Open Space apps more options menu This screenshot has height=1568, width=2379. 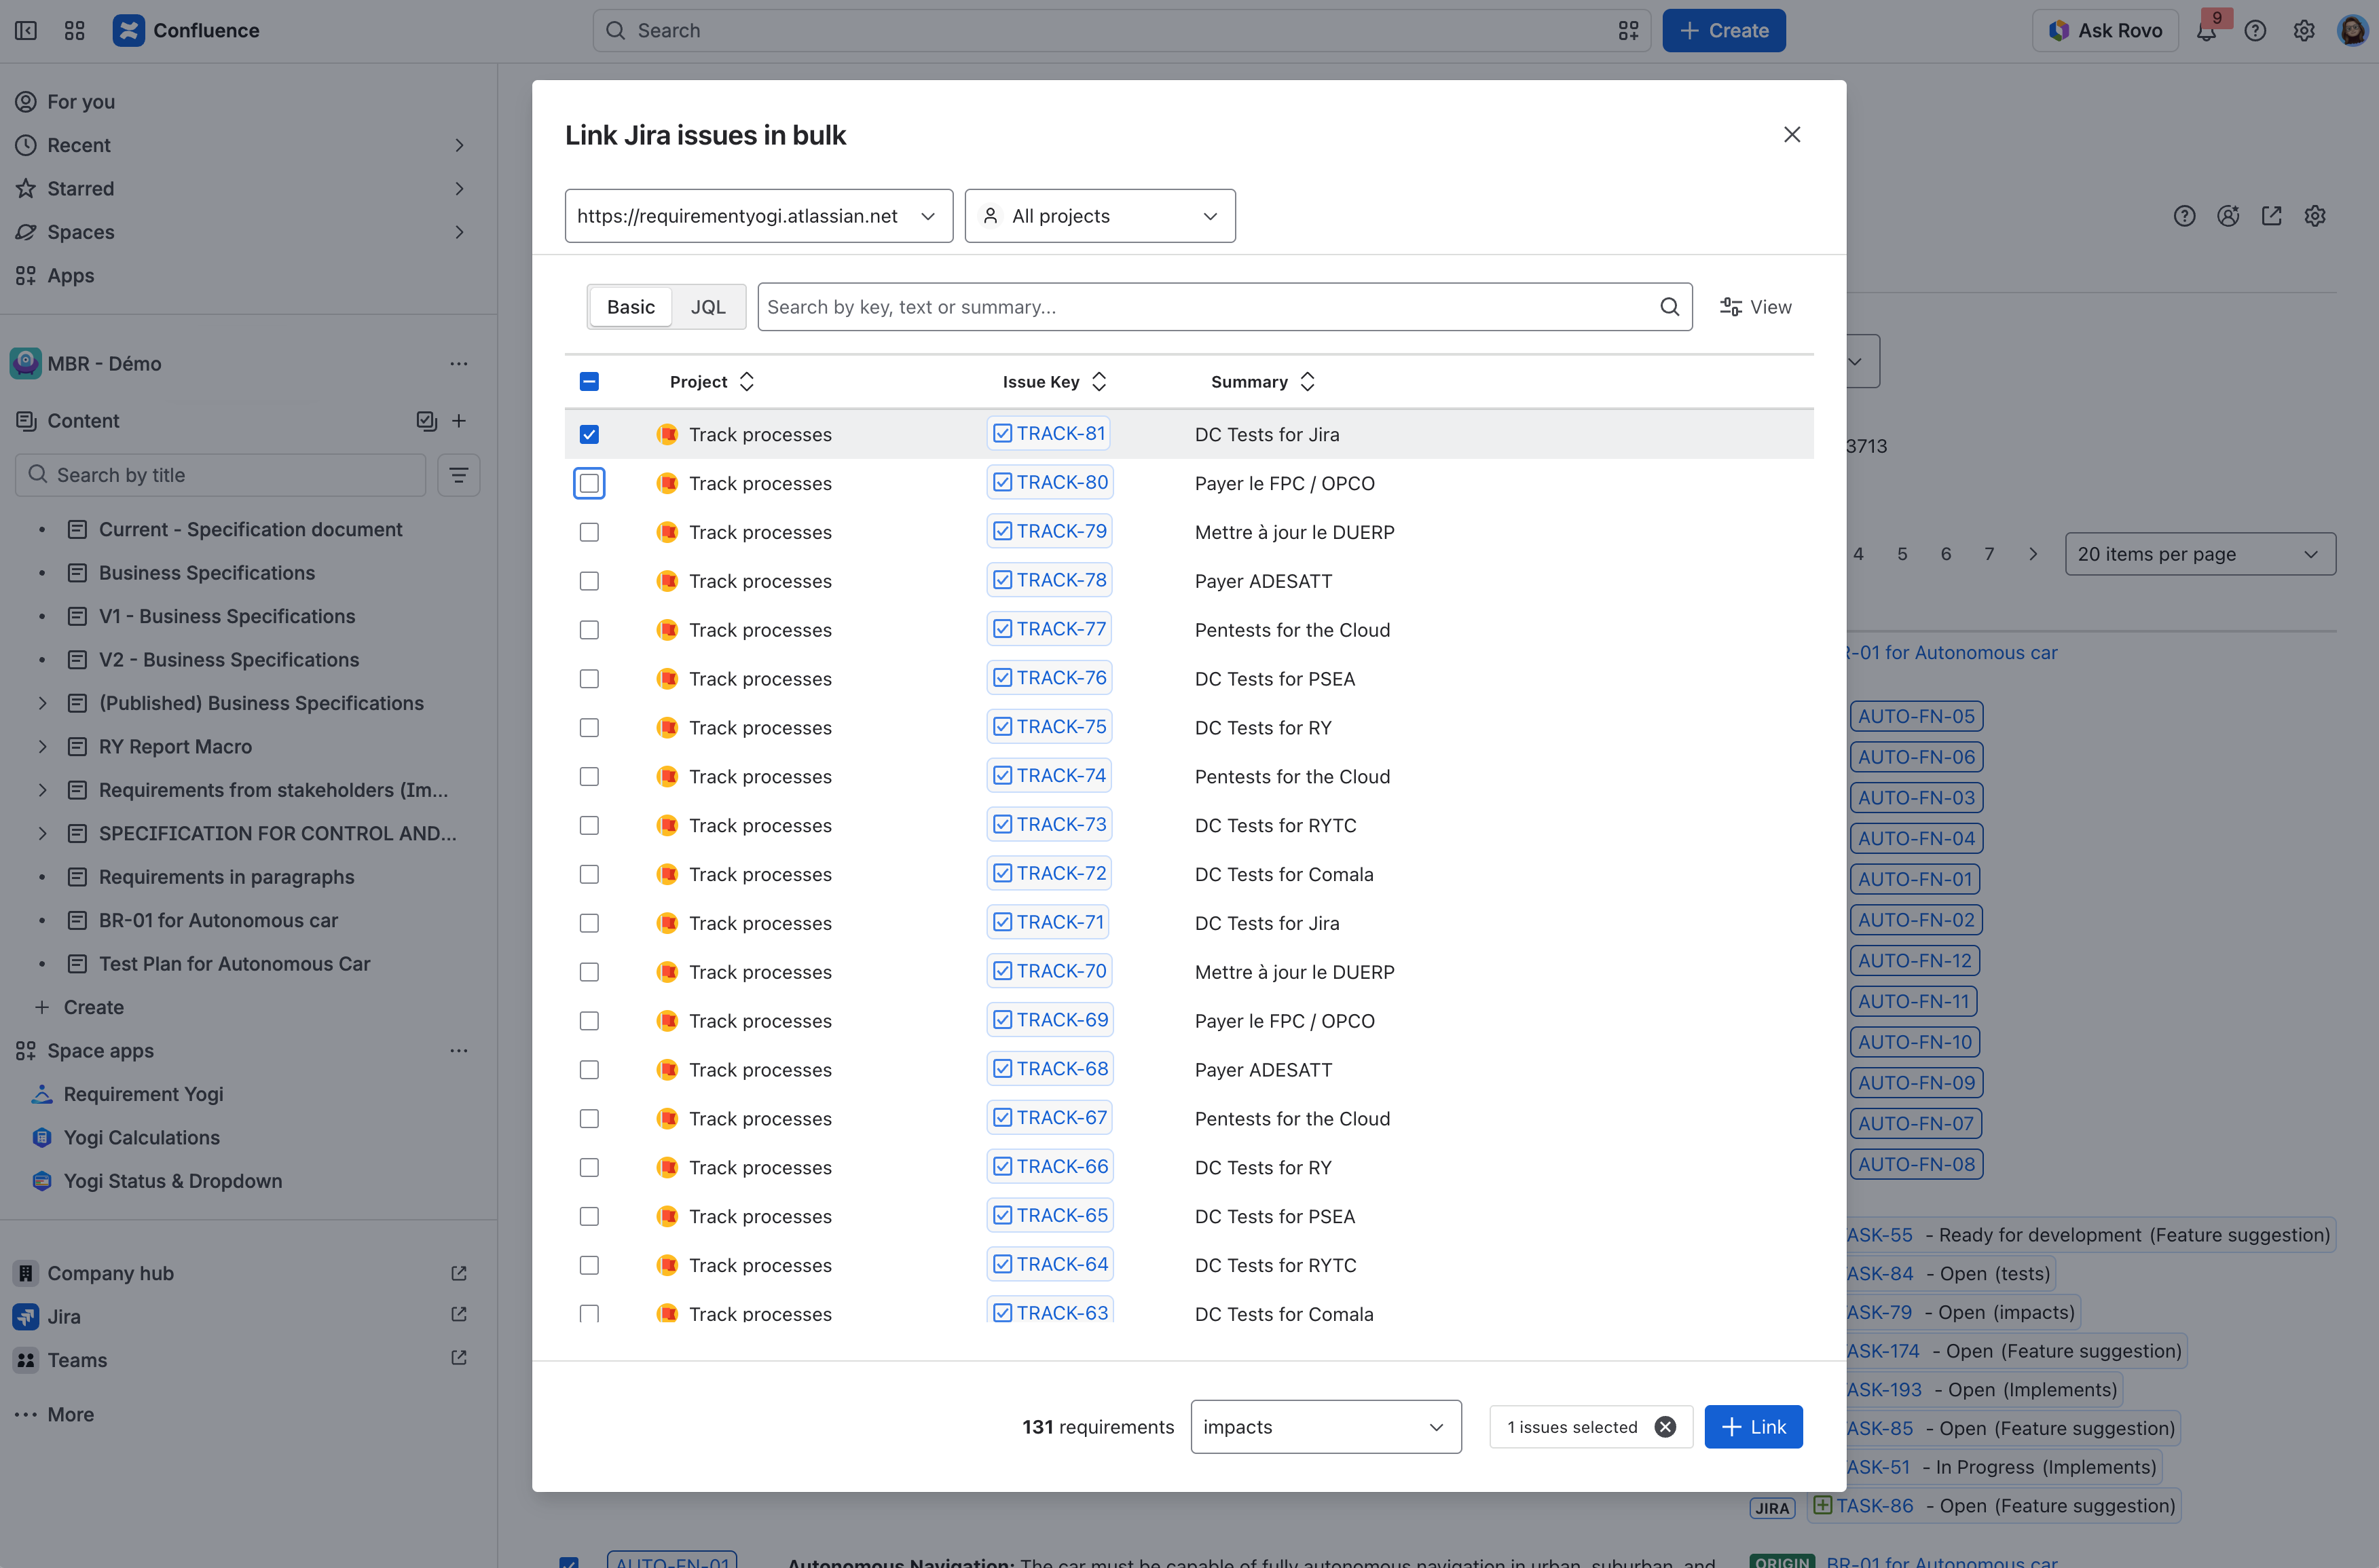(459, 1051)
